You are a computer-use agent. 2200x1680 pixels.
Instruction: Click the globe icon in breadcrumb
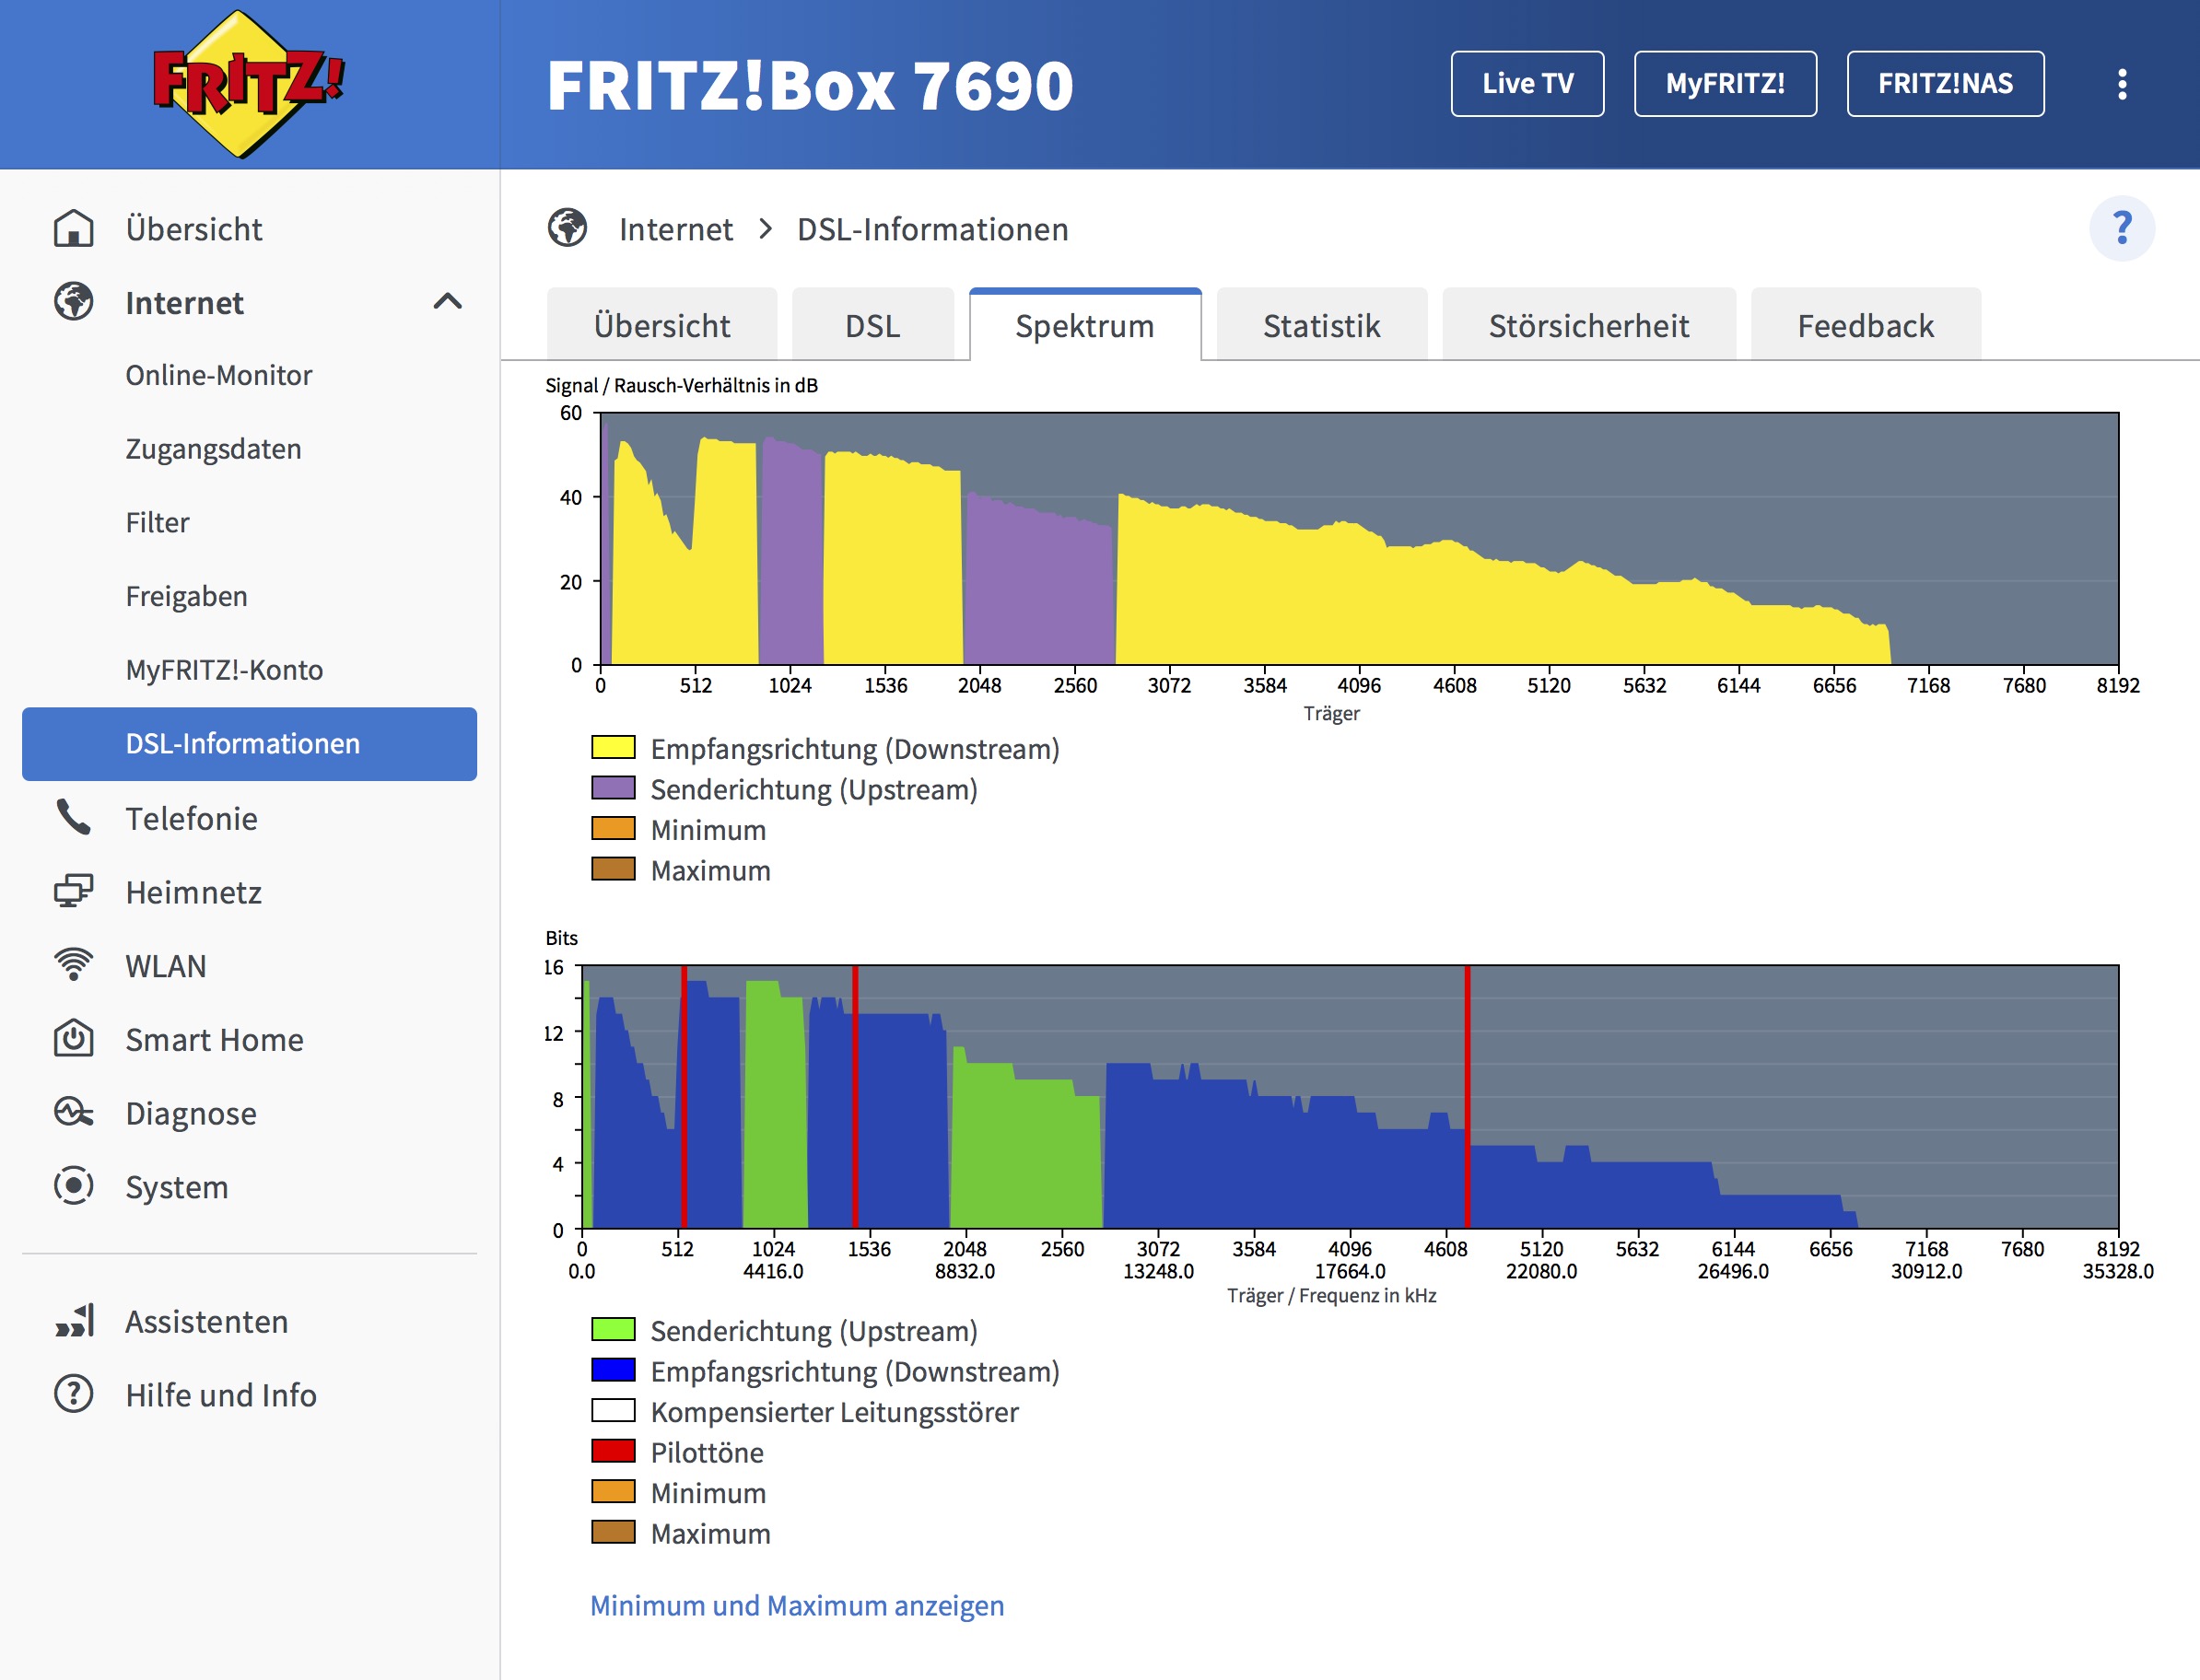(567, 229)
